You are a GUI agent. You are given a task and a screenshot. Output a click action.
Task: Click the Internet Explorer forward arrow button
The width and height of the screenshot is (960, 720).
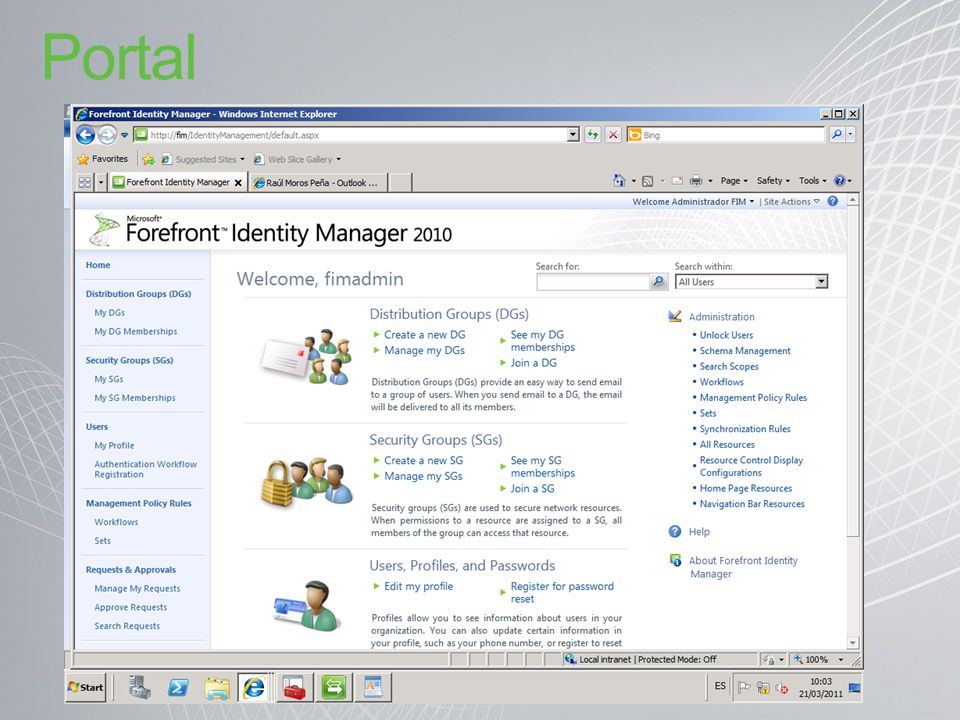click(x=107, y=135)
